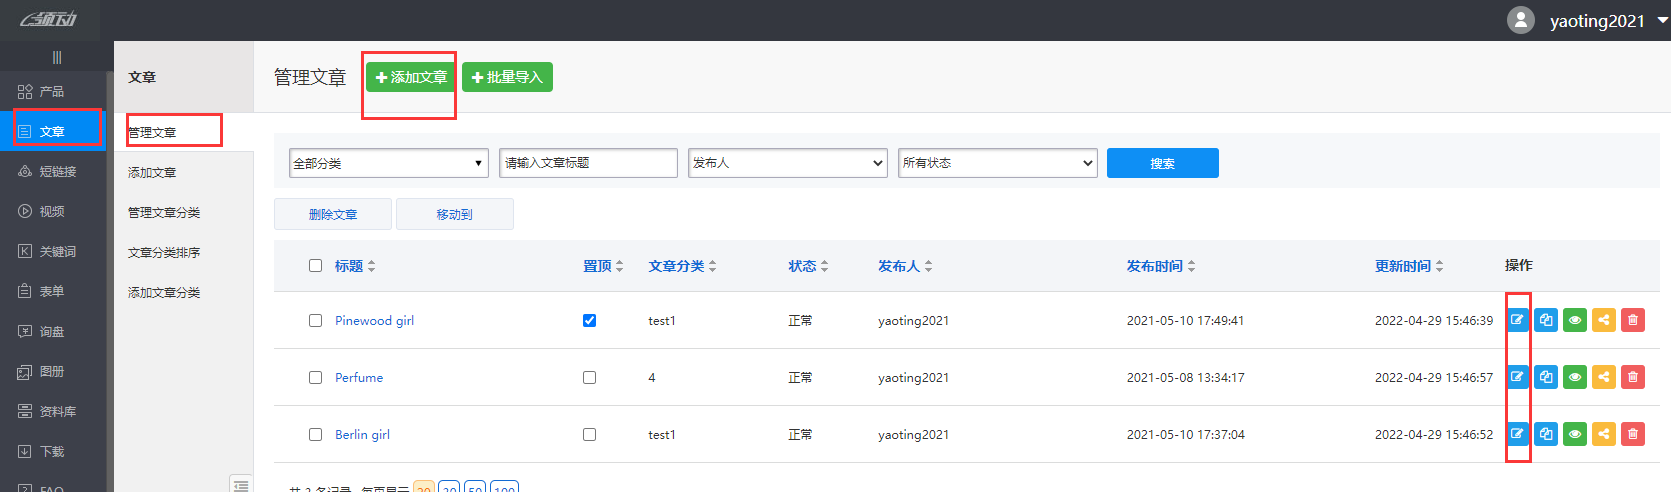Uncheck the 置顶 box for Pinewood girl
This screenshot has height=492, width=1671.
point(589,321)
